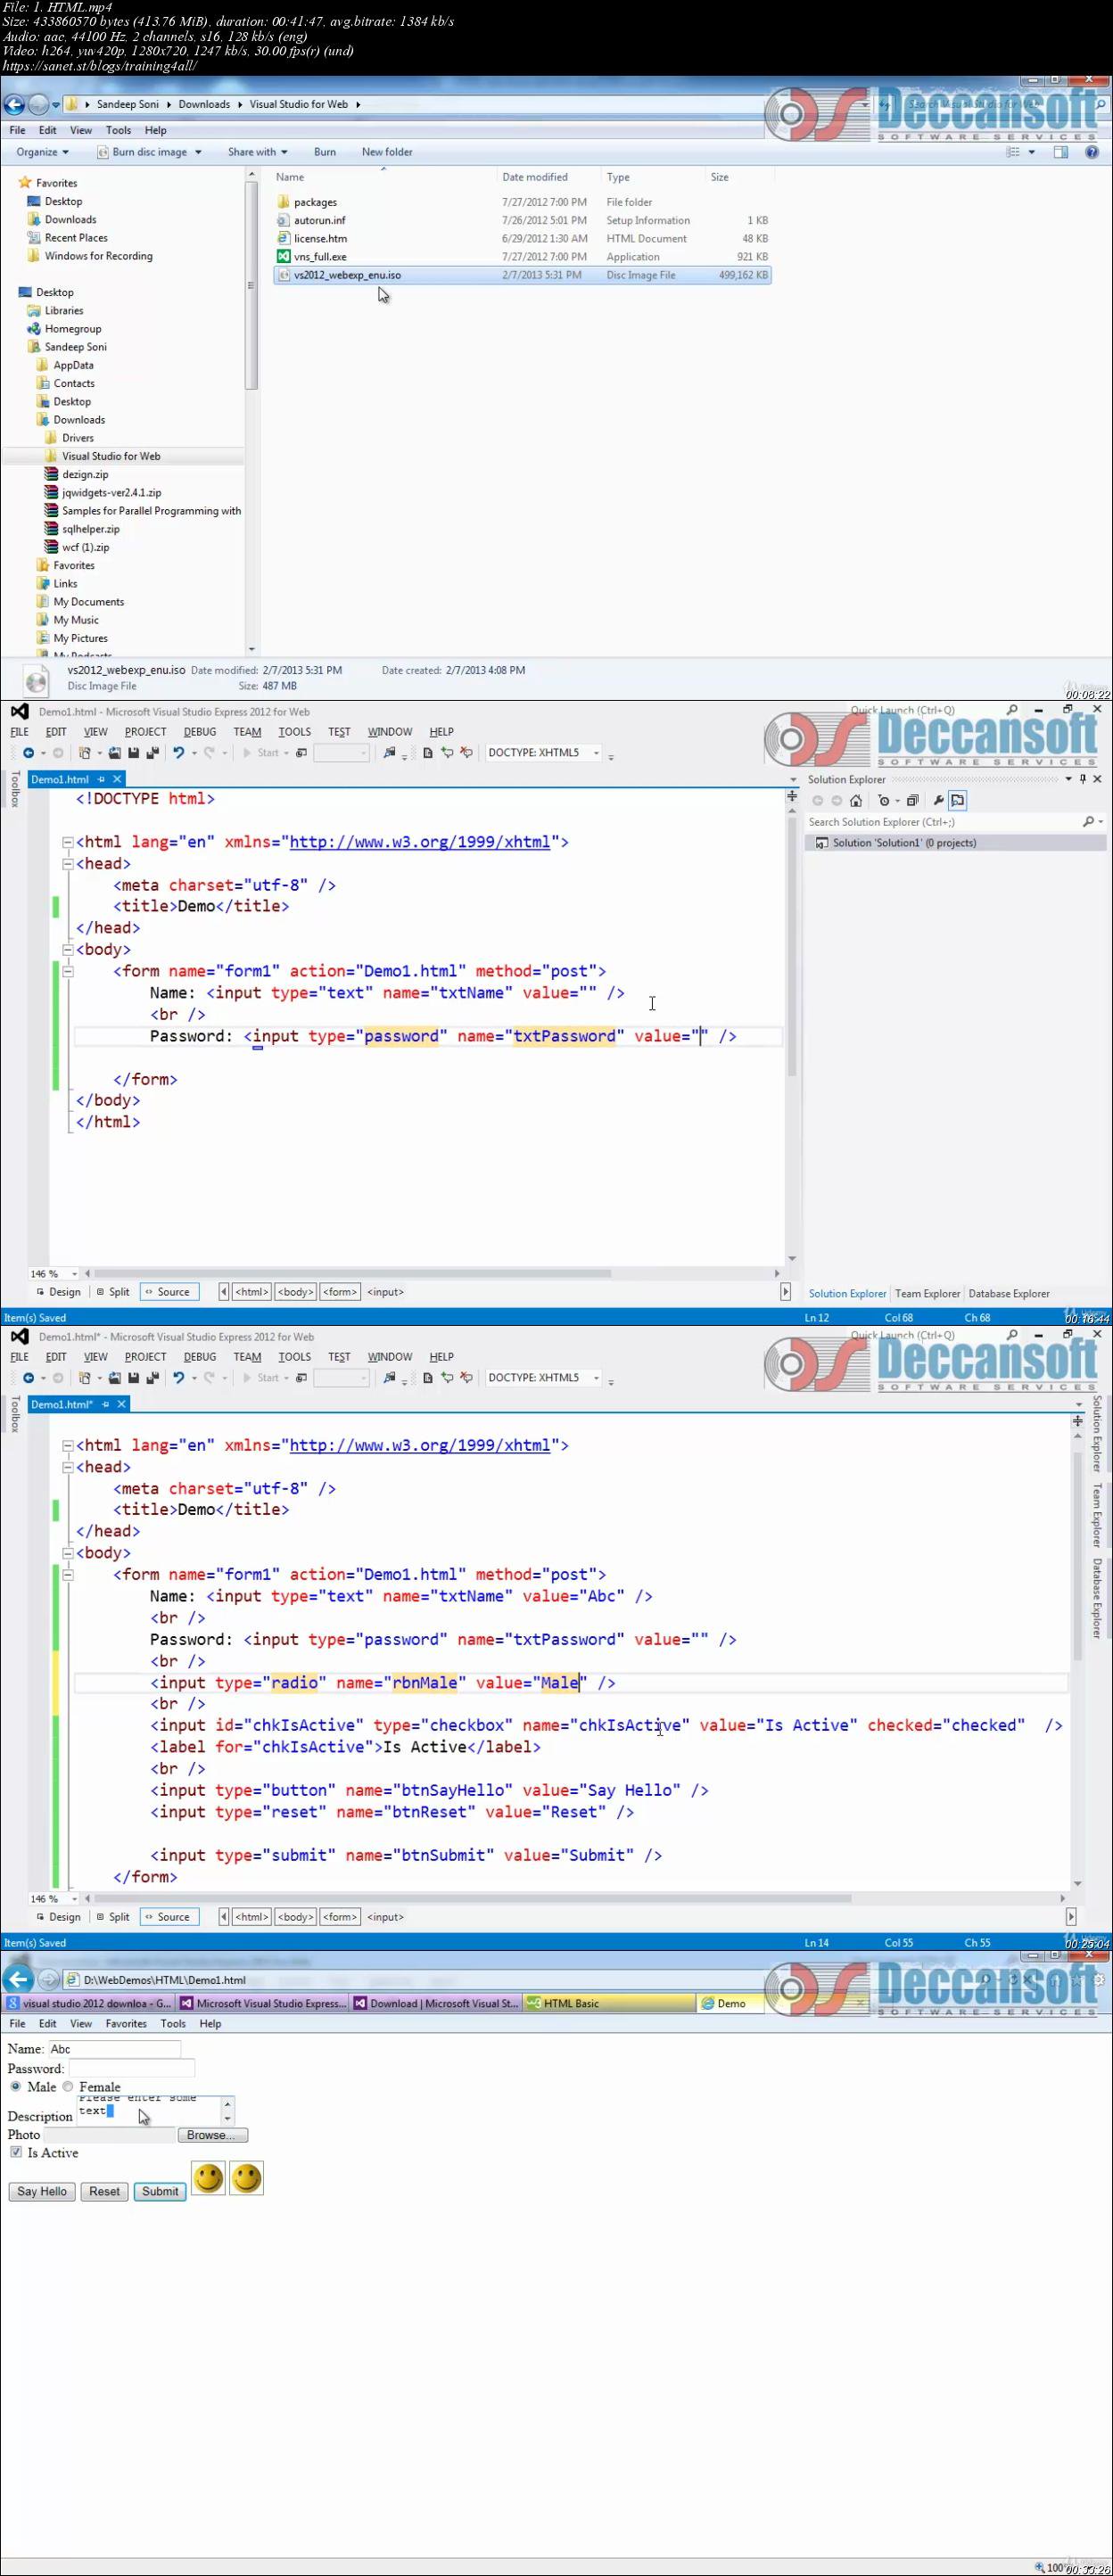
Task: Open Tools menu in the Explorer window
Action: [118, 130]
